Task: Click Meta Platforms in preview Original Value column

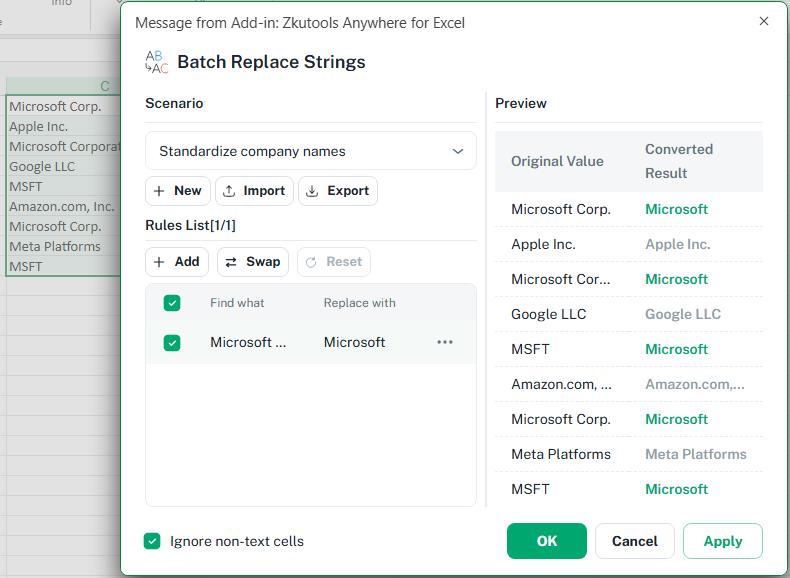Action: (x=561, y=455)
